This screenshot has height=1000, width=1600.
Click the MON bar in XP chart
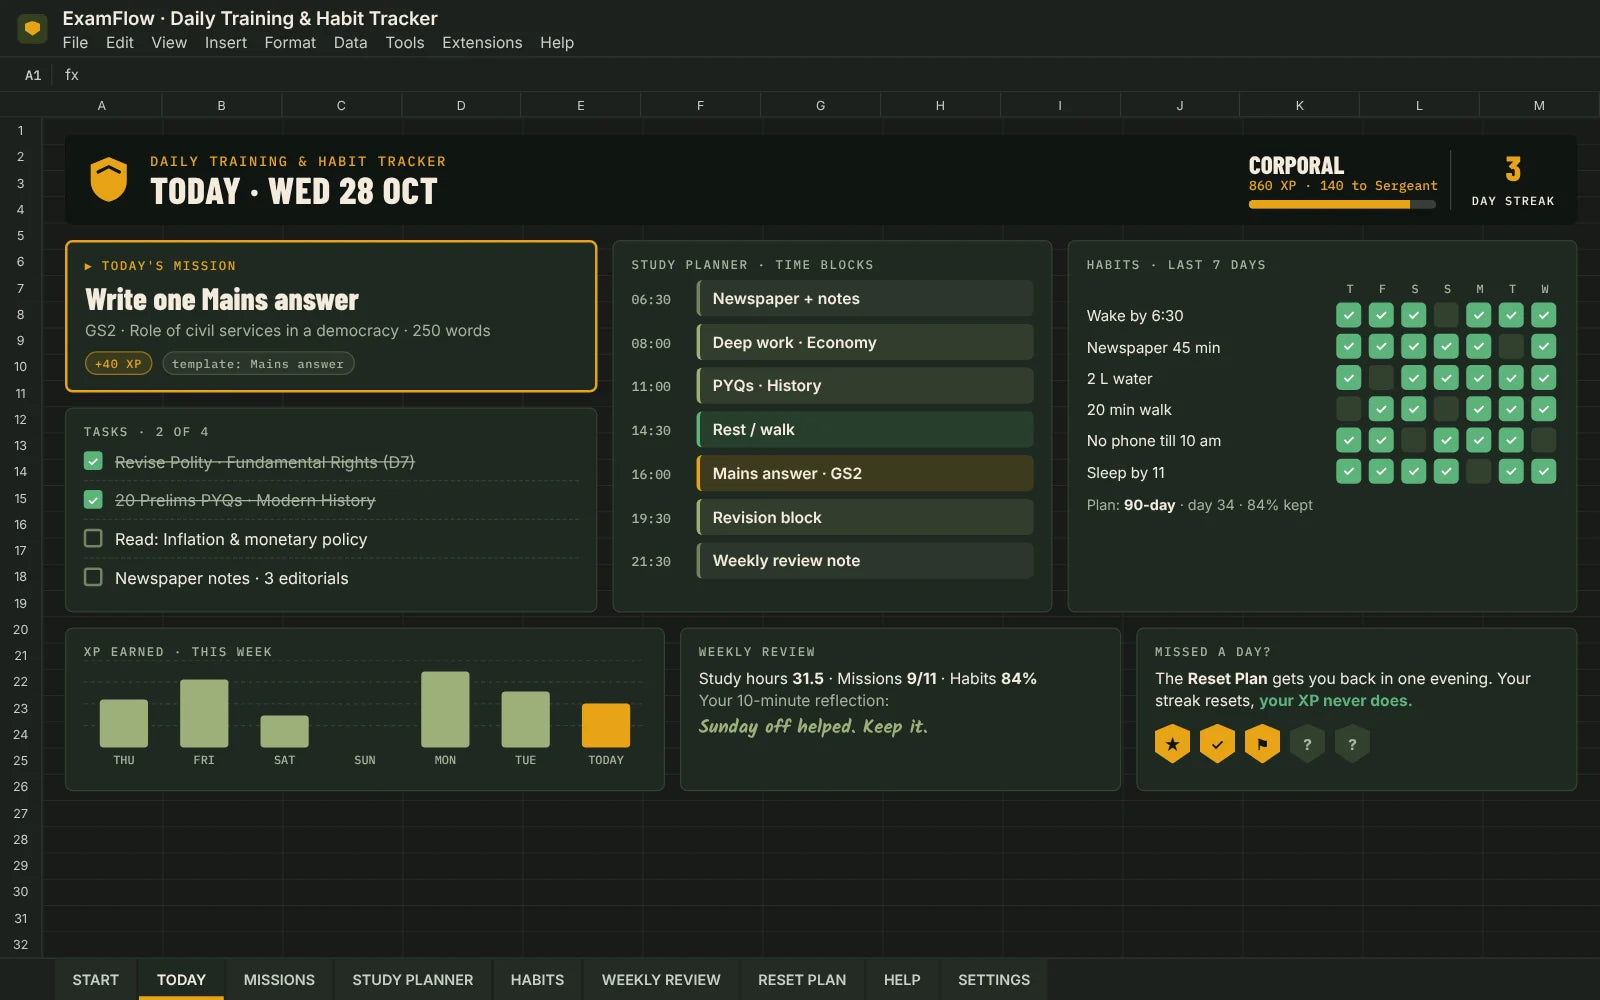click(445, 709)
